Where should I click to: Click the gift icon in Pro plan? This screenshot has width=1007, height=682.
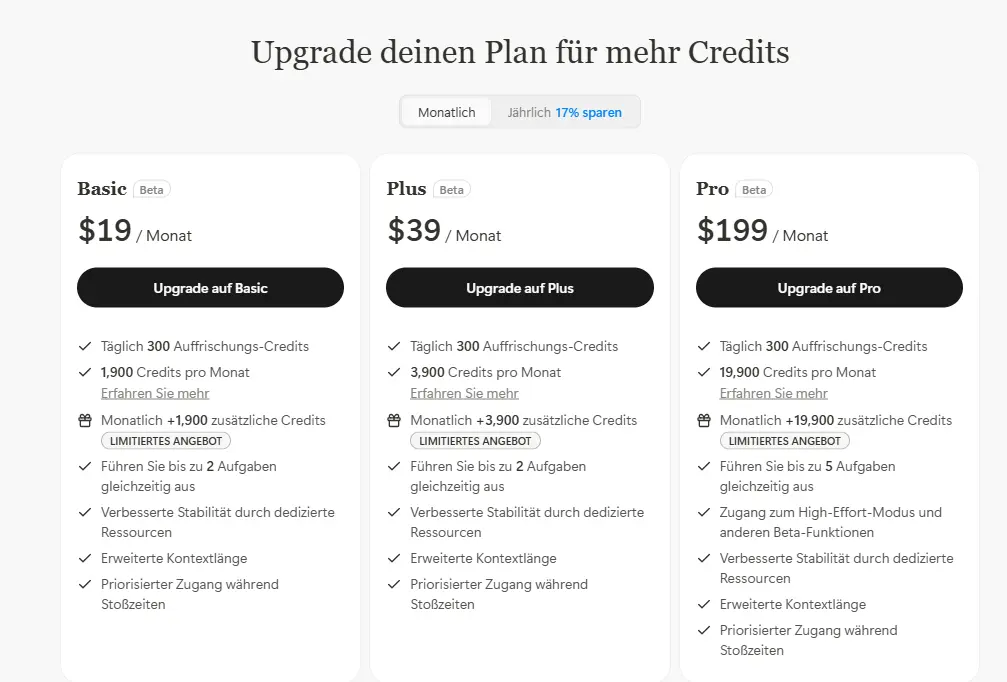tap(704, 421)
